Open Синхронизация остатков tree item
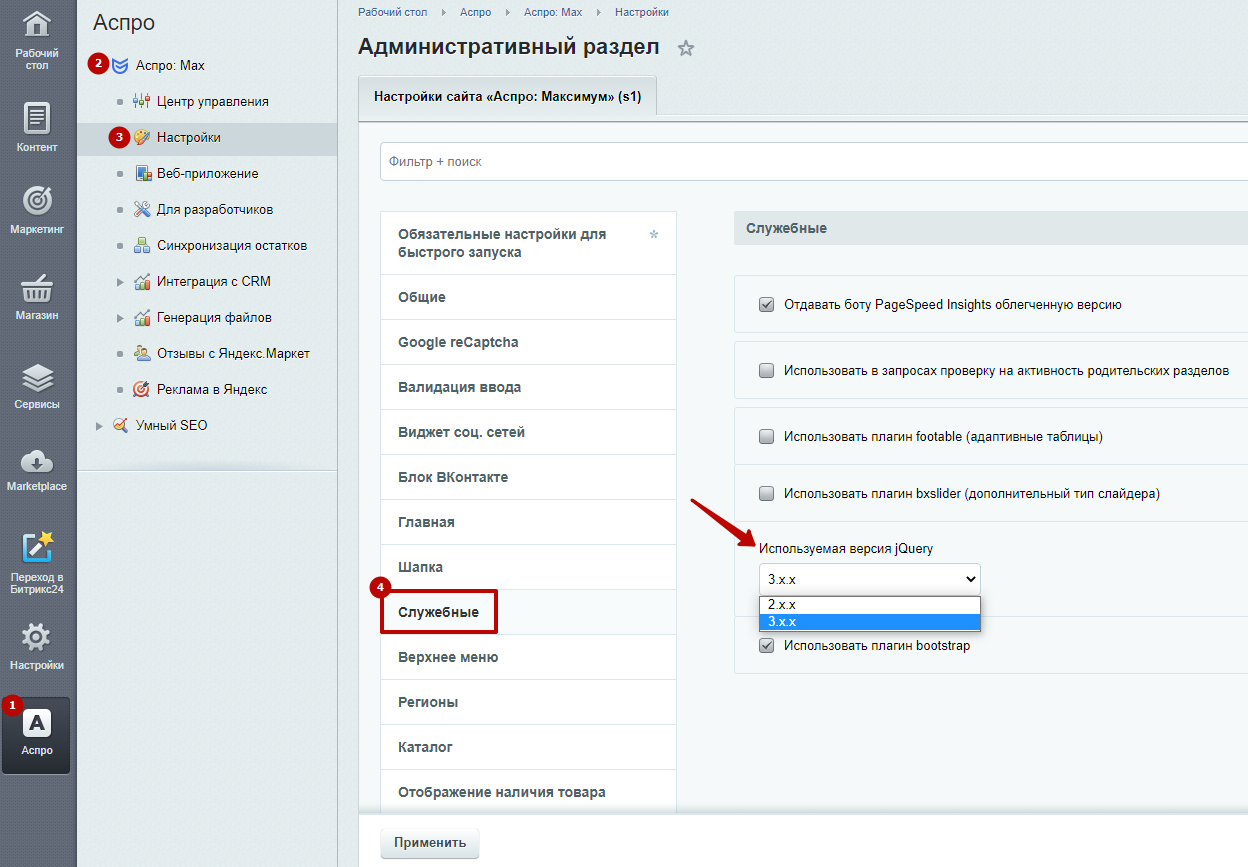 [232, 245]
